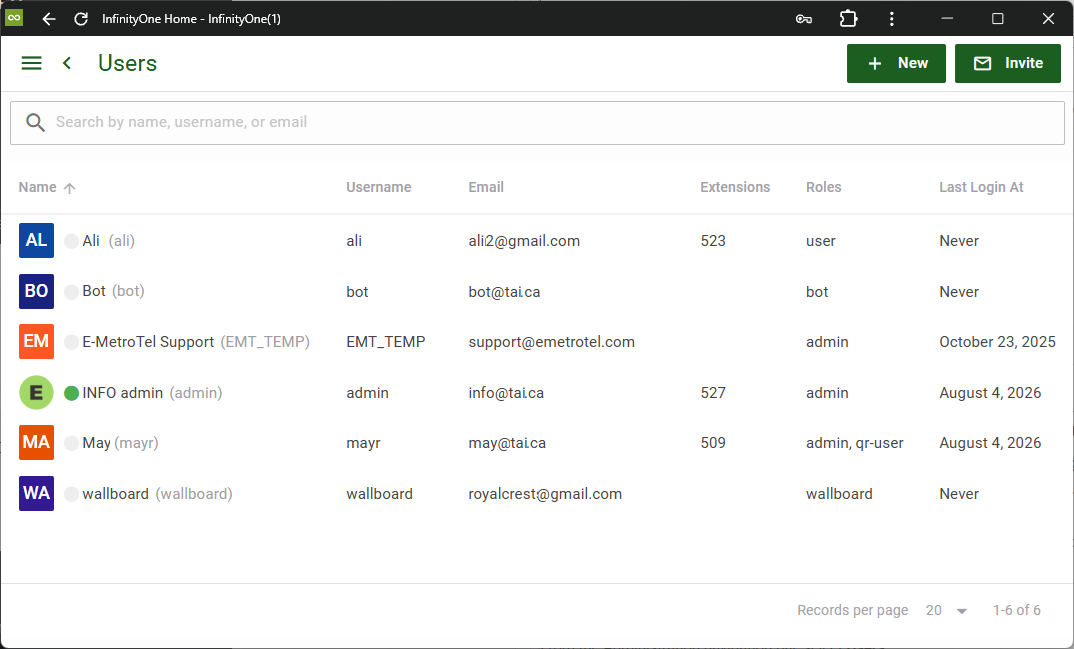Click the October 23, 2025 login date
Screen dimensions: 1074x649
click(997, 342)
